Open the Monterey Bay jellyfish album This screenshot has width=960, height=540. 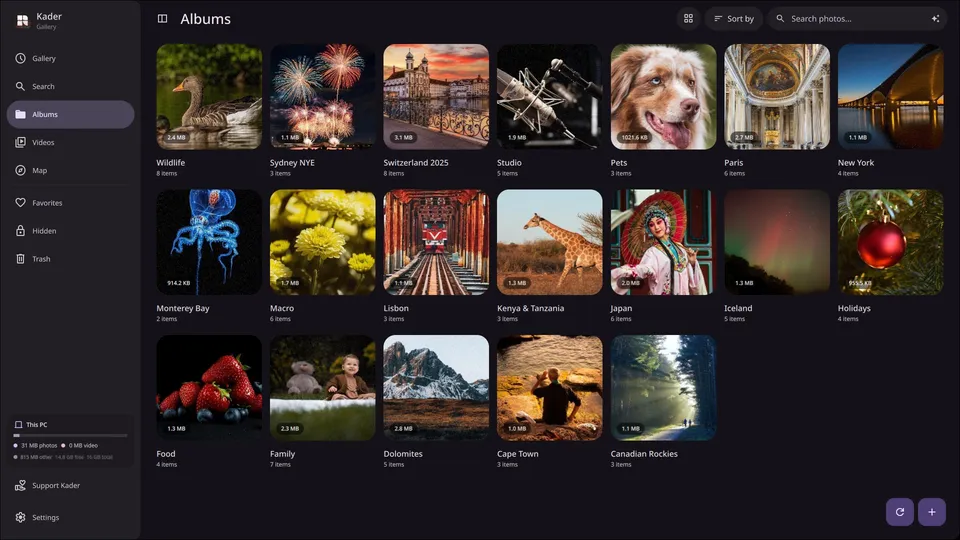209,242
